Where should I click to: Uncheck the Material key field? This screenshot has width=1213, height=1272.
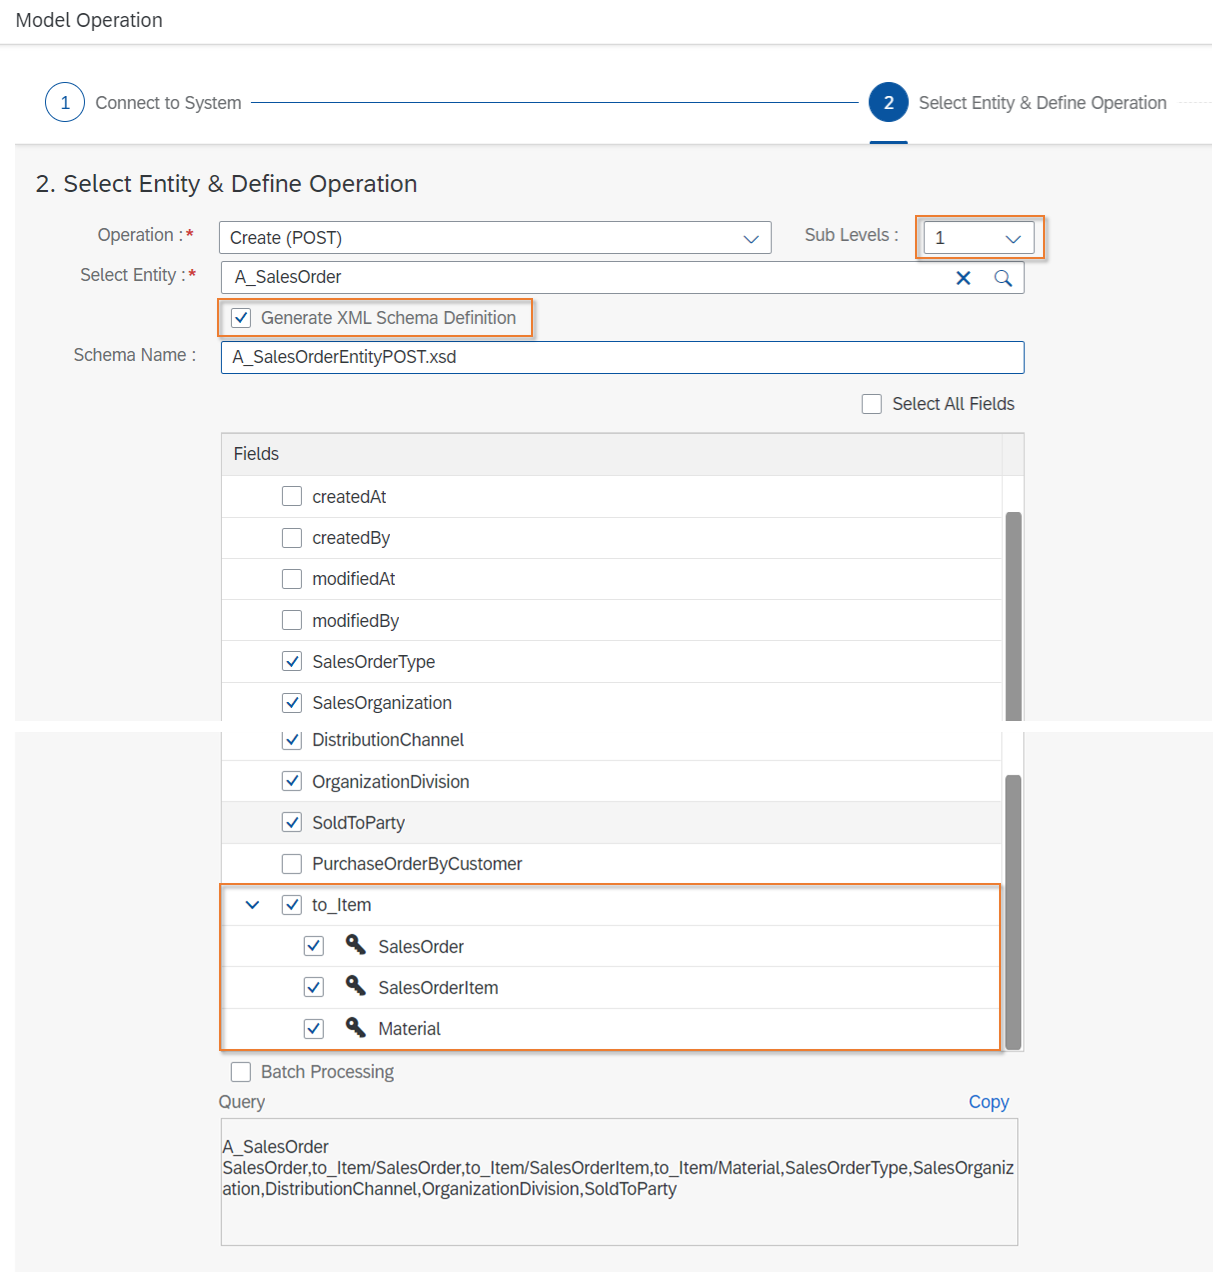(x=314, y=1028)
